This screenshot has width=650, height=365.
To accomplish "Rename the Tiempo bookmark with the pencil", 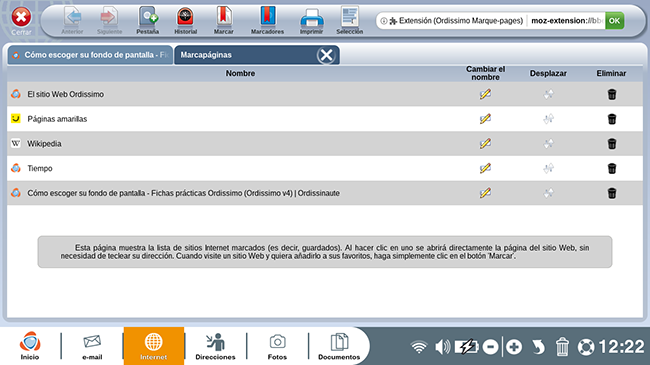I will pyautogui.click(x=485, y=168).
